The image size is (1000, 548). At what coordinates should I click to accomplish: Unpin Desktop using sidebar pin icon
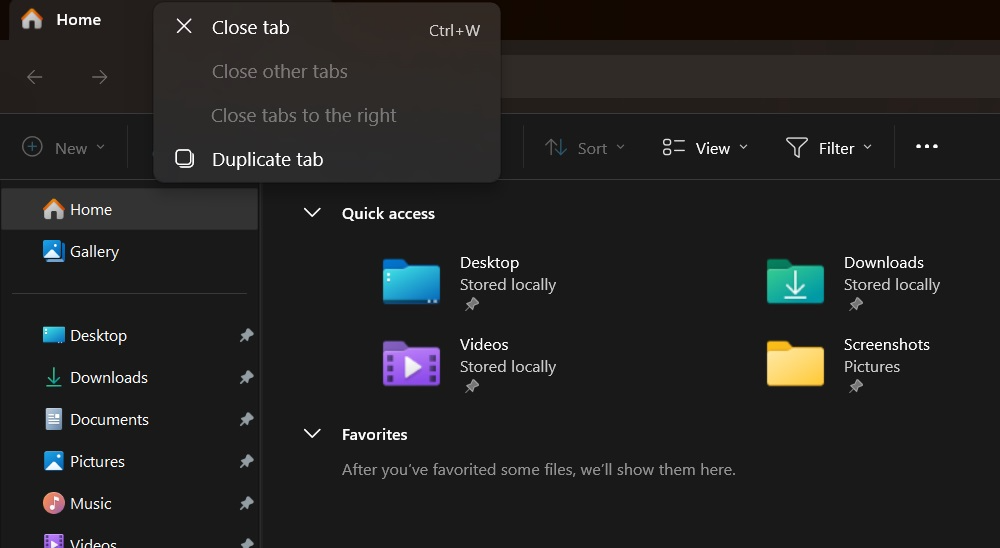pyautogui.click(x=246, y=336)
